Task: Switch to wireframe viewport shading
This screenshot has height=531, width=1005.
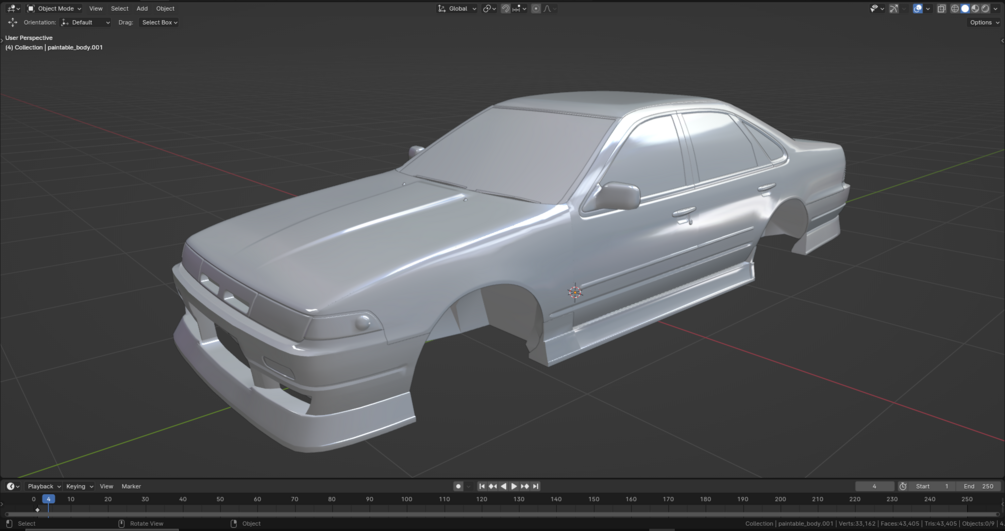Action: pos(954,8)
